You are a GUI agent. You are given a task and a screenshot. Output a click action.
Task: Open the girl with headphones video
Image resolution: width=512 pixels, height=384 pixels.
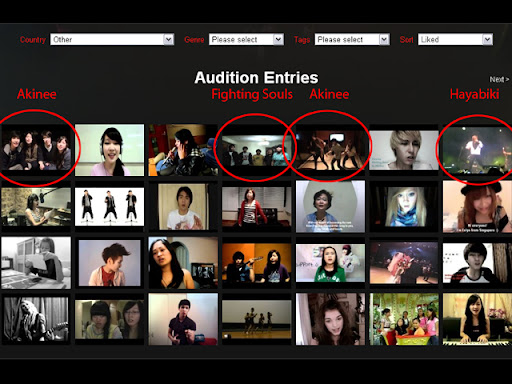(x=109, y=150)
